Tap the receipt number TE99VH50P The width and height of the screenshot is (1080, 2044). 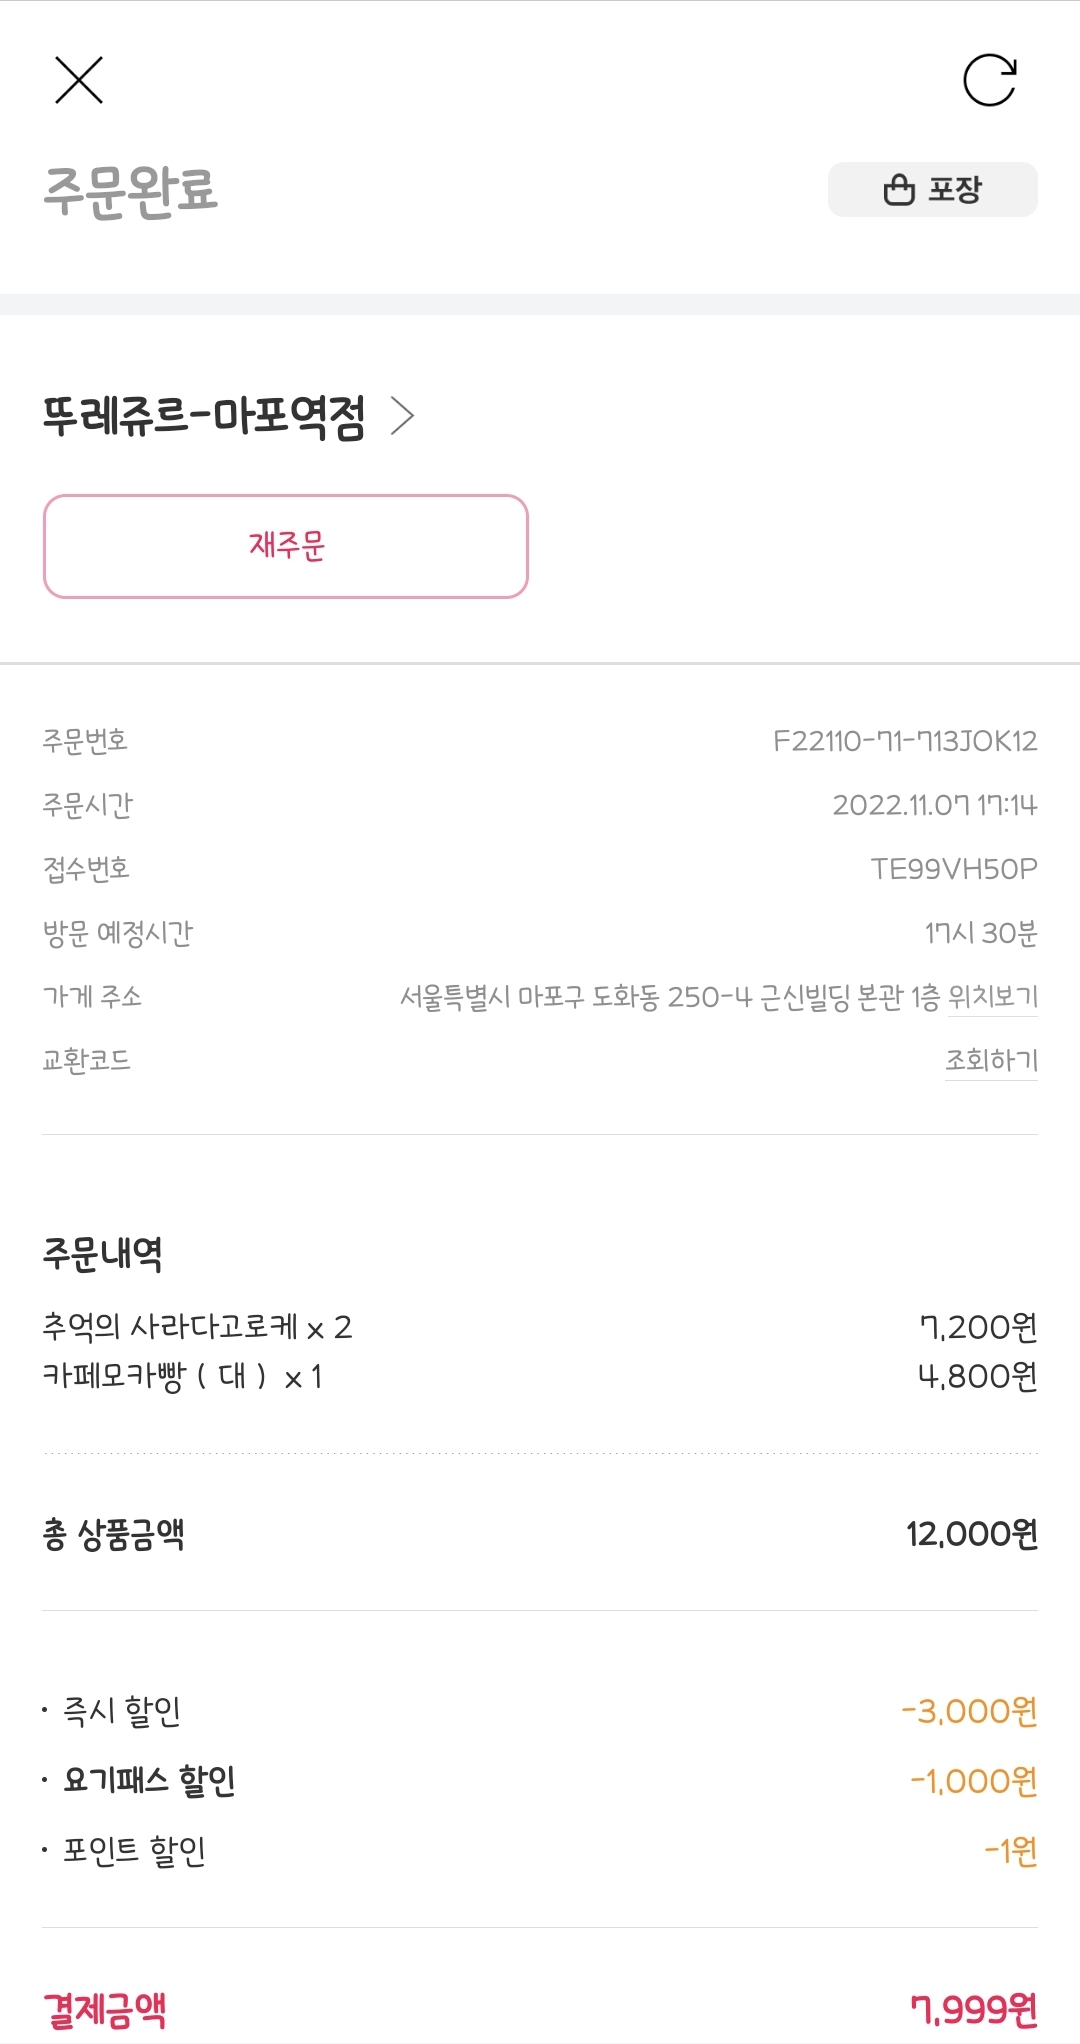click(x=953, y=869)
